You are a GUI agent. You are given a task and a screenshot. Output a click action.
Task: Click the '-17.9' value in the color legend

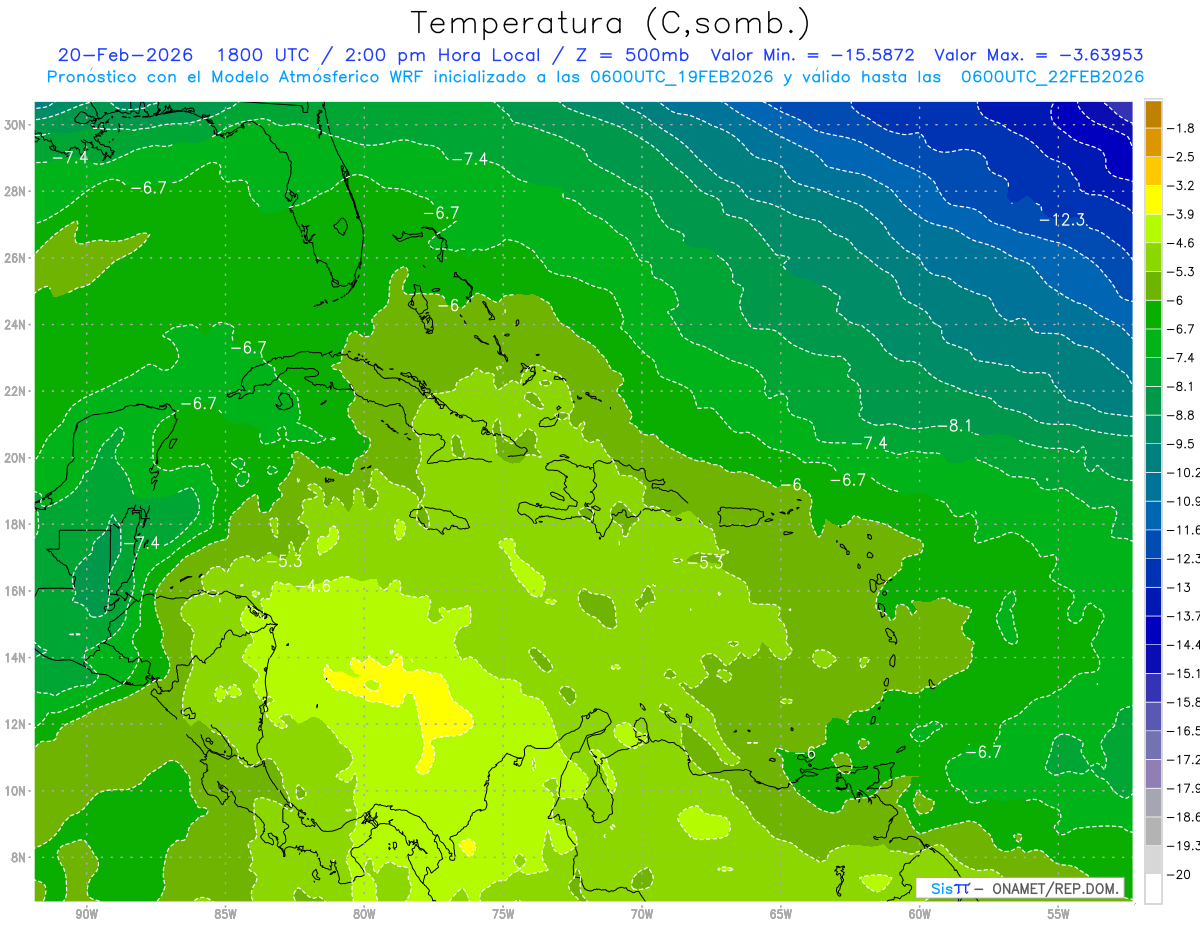click(x=1185, y=789)
